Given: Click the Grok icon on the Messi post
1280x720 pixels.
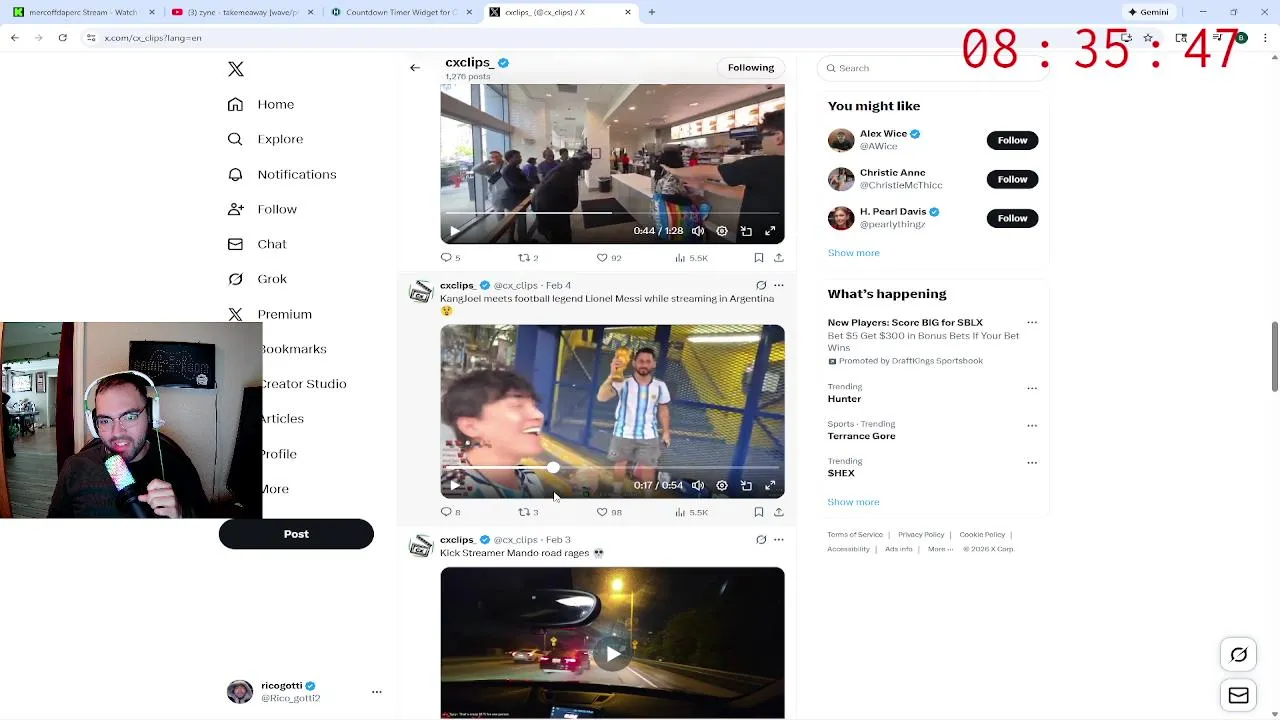Looking at the screenshot, I should [x=761, y=286].
